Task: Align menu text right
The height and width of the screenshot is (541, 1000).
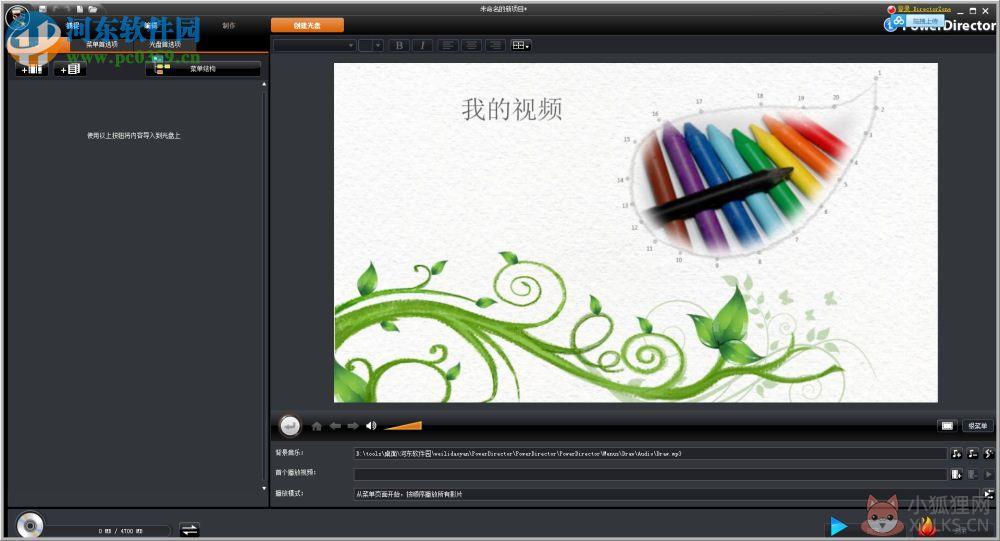Action: click(494, 45)
